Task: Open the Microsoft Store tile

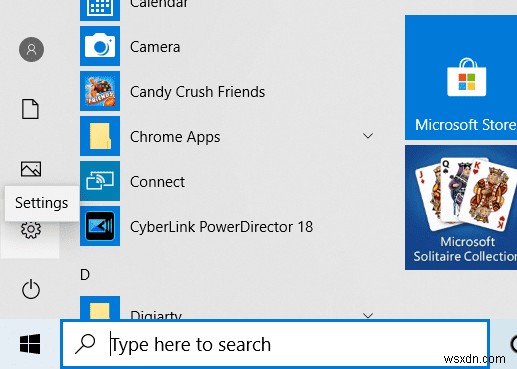Action: pyautogui.click(x=461, y=77)
